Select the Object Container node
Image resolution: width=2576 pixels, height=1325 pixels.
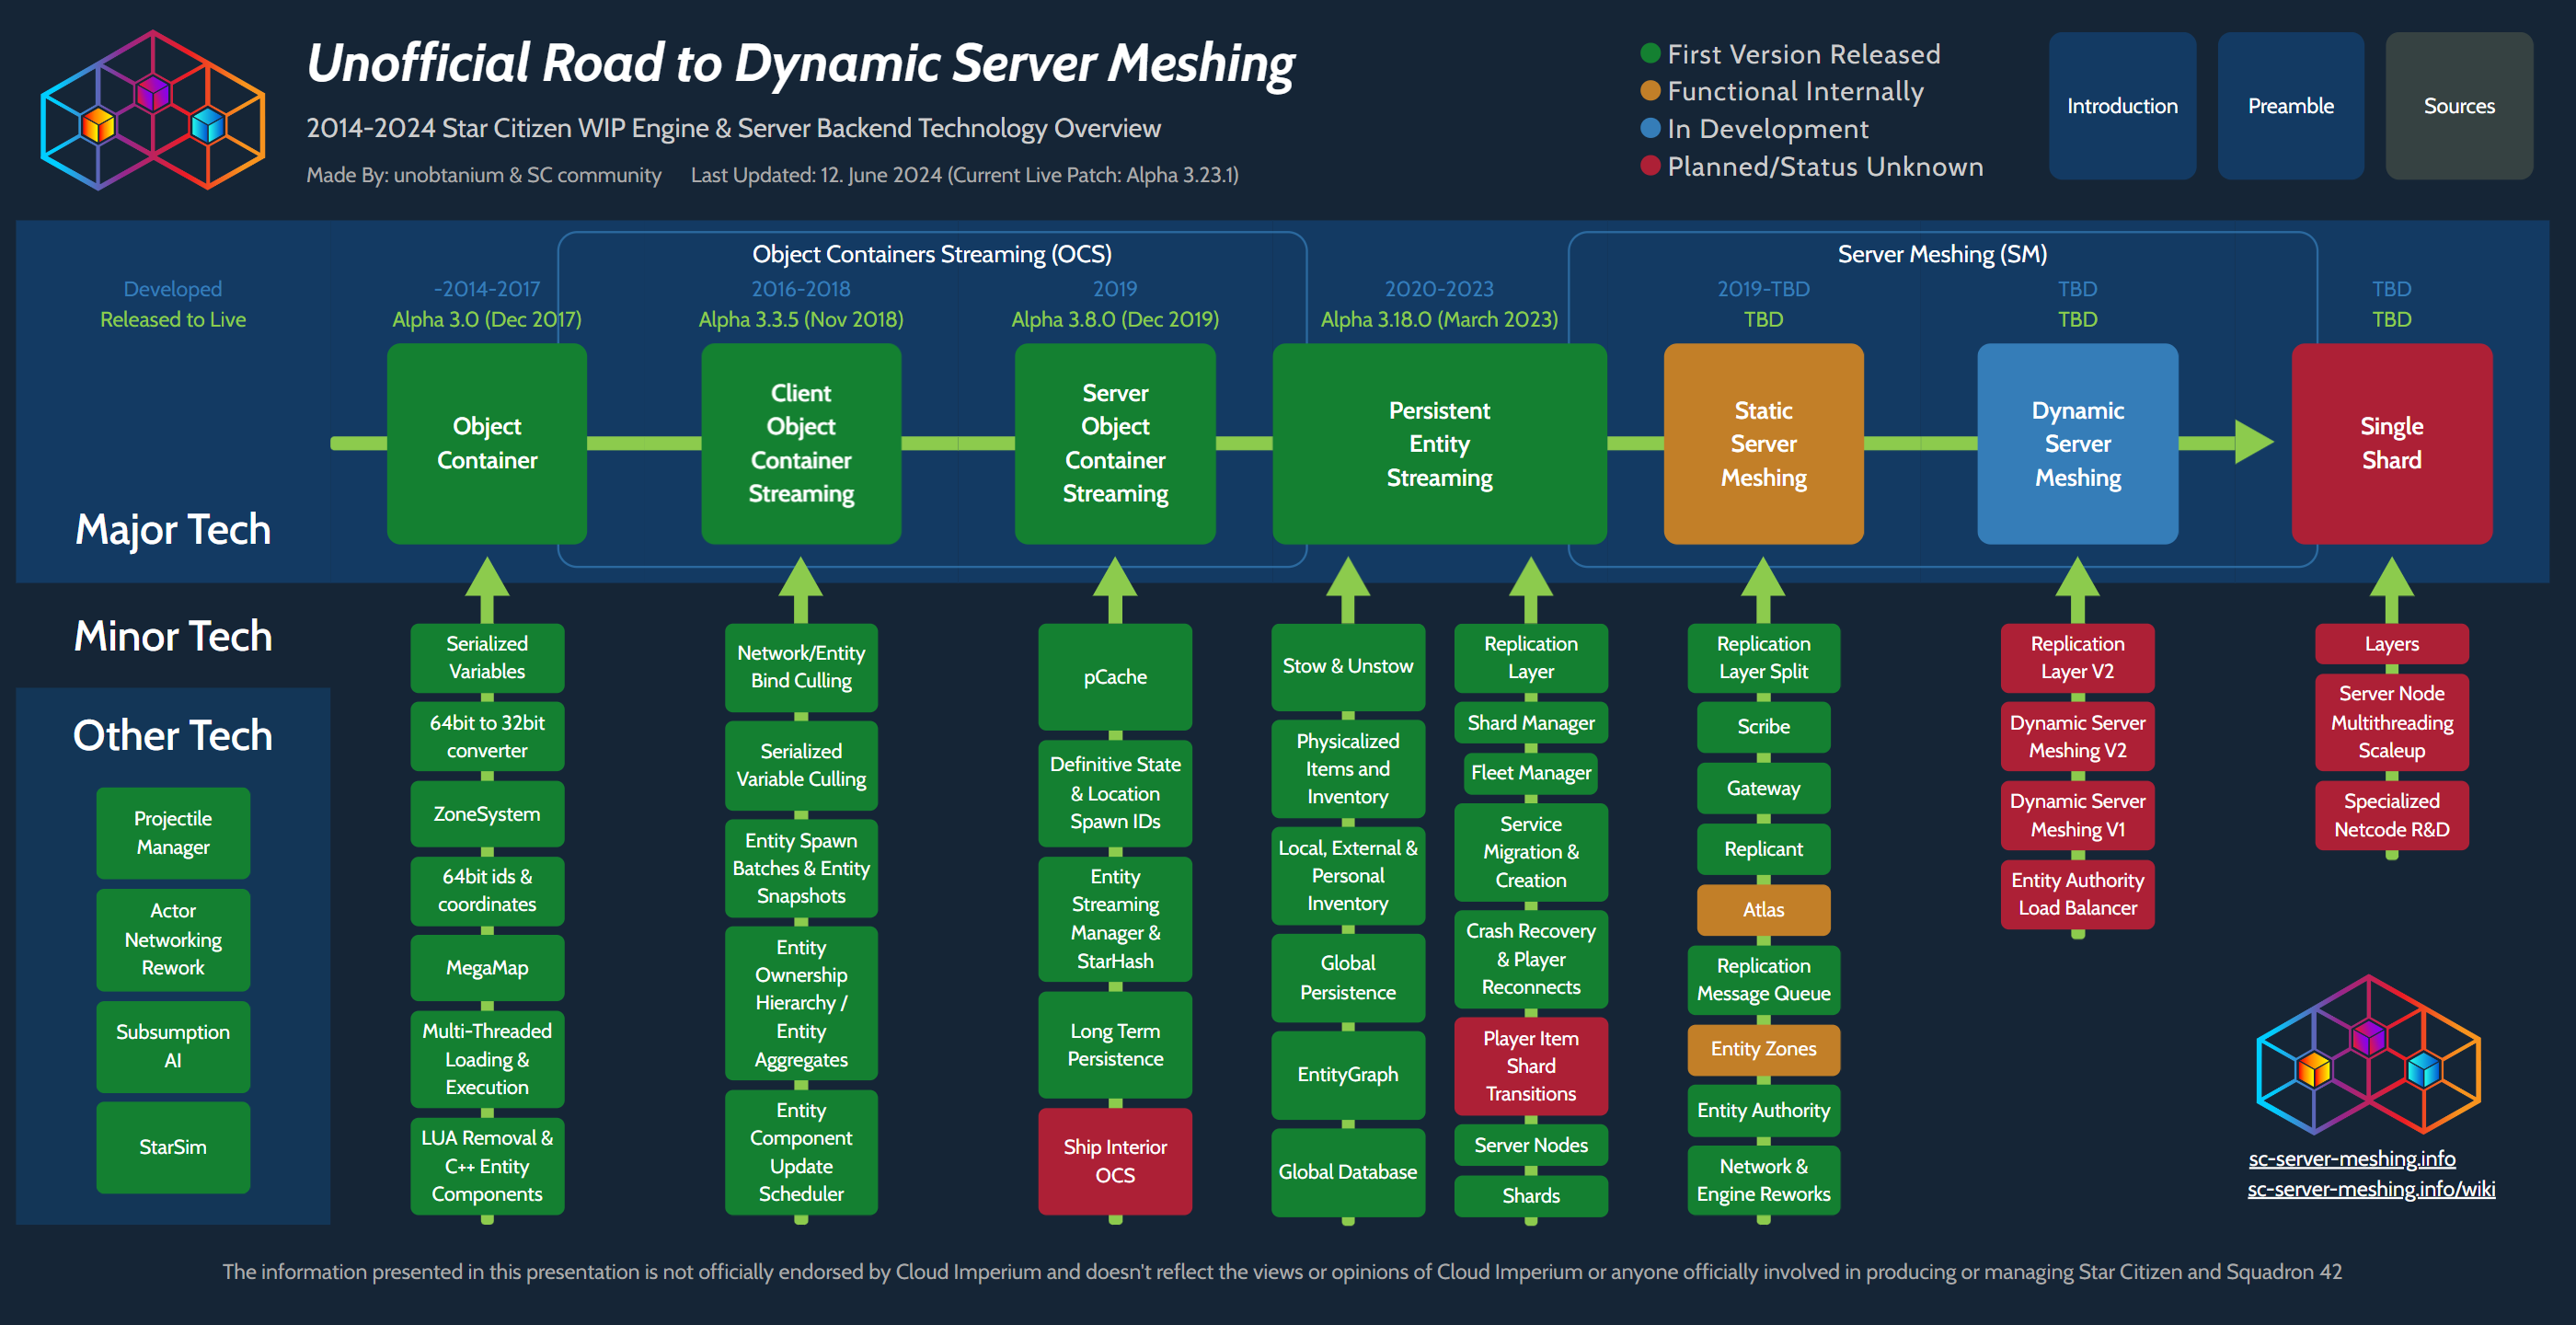487,443
